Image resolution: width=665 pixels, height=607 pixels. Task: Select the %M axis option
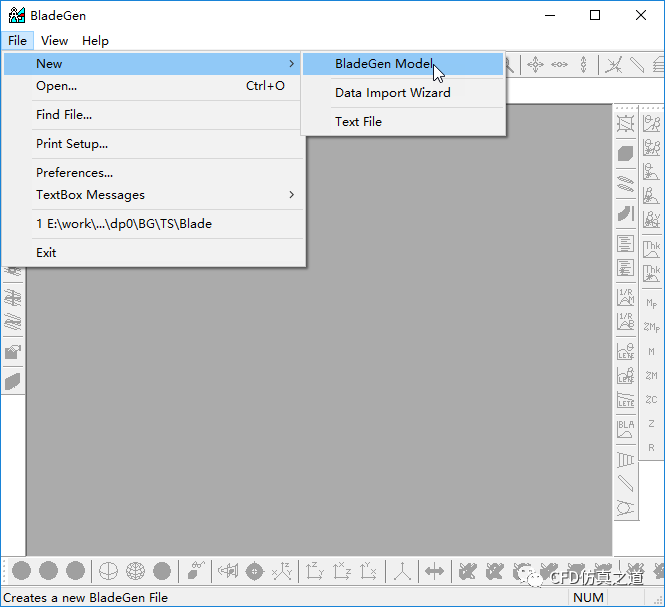coord(651,375)
